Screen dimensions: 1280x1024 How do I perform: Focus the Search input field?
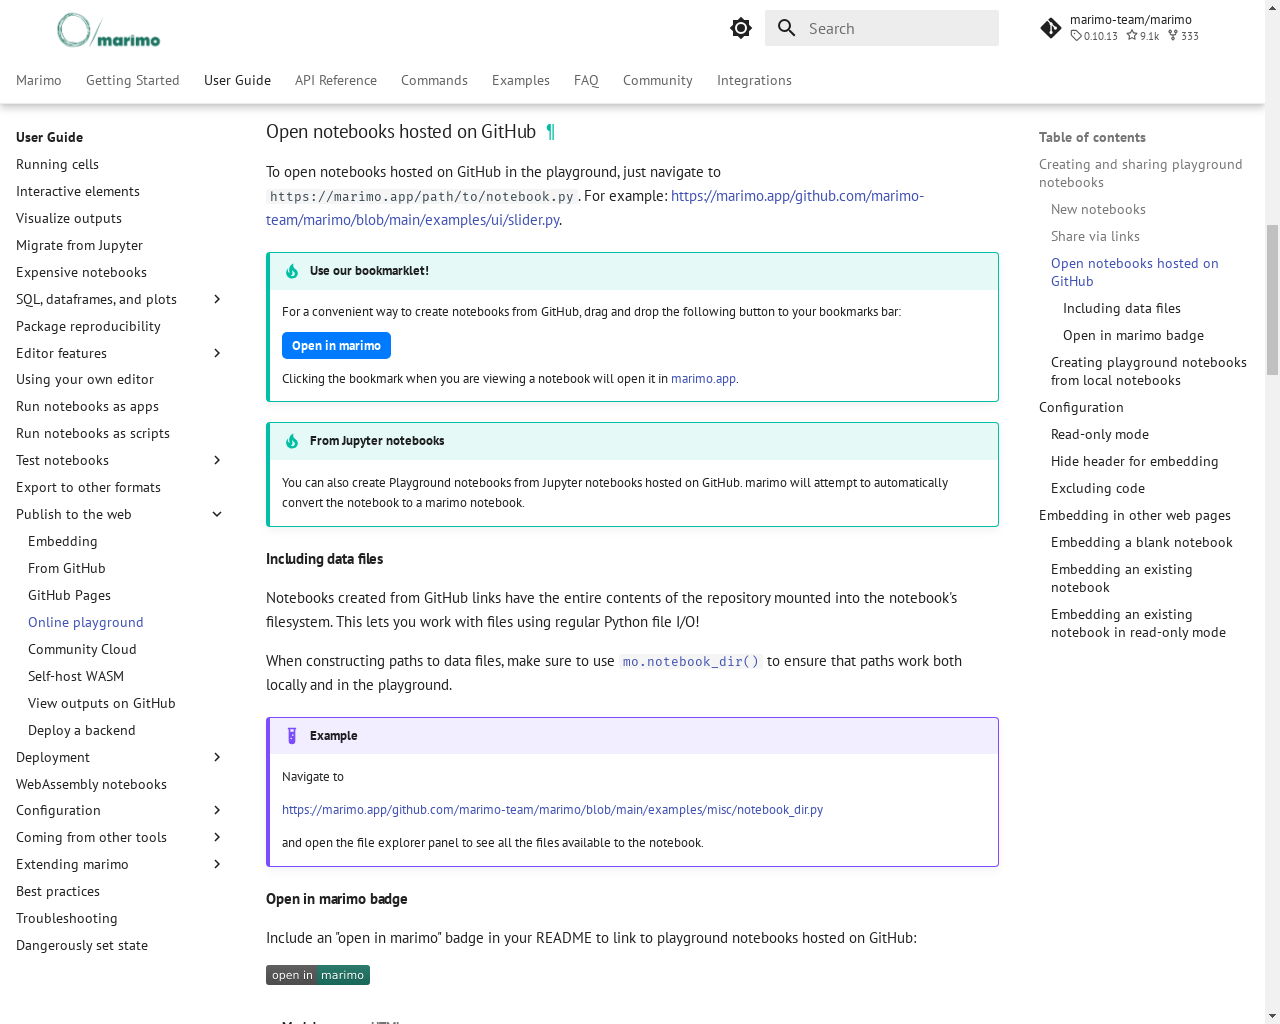point(882,28)
